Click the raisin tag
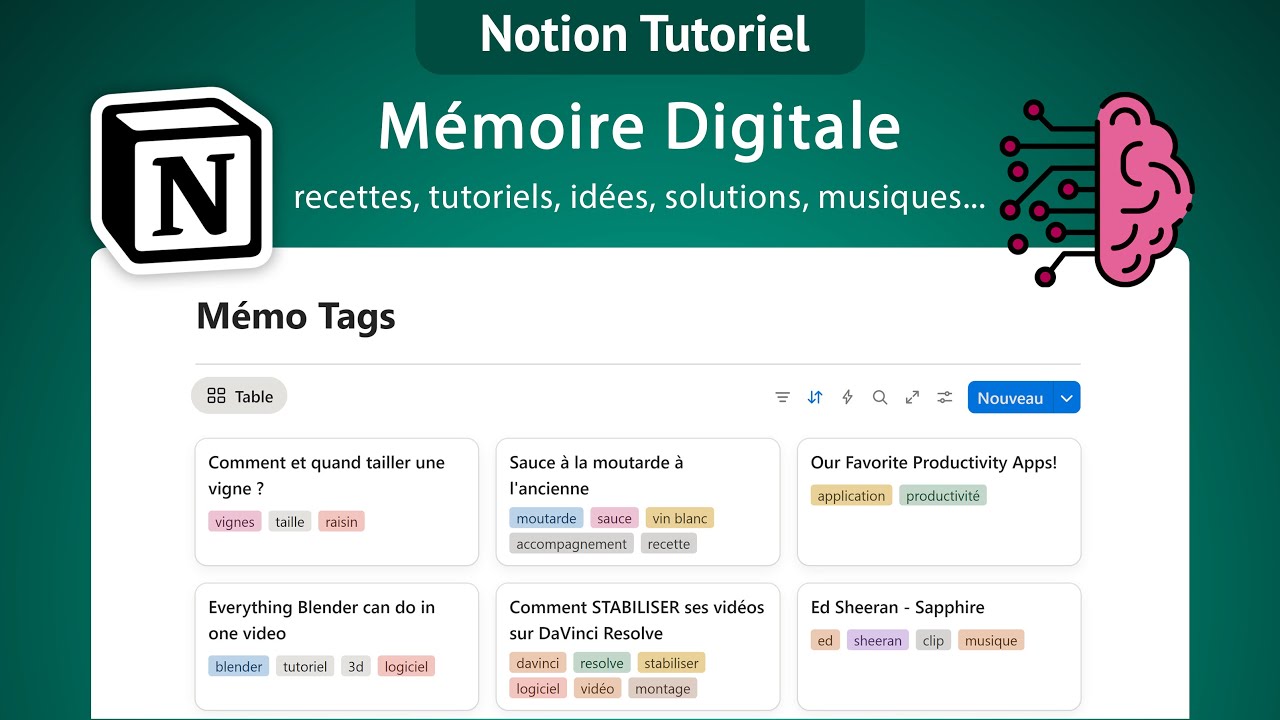Screen dimensions: 1280x720 341,521
